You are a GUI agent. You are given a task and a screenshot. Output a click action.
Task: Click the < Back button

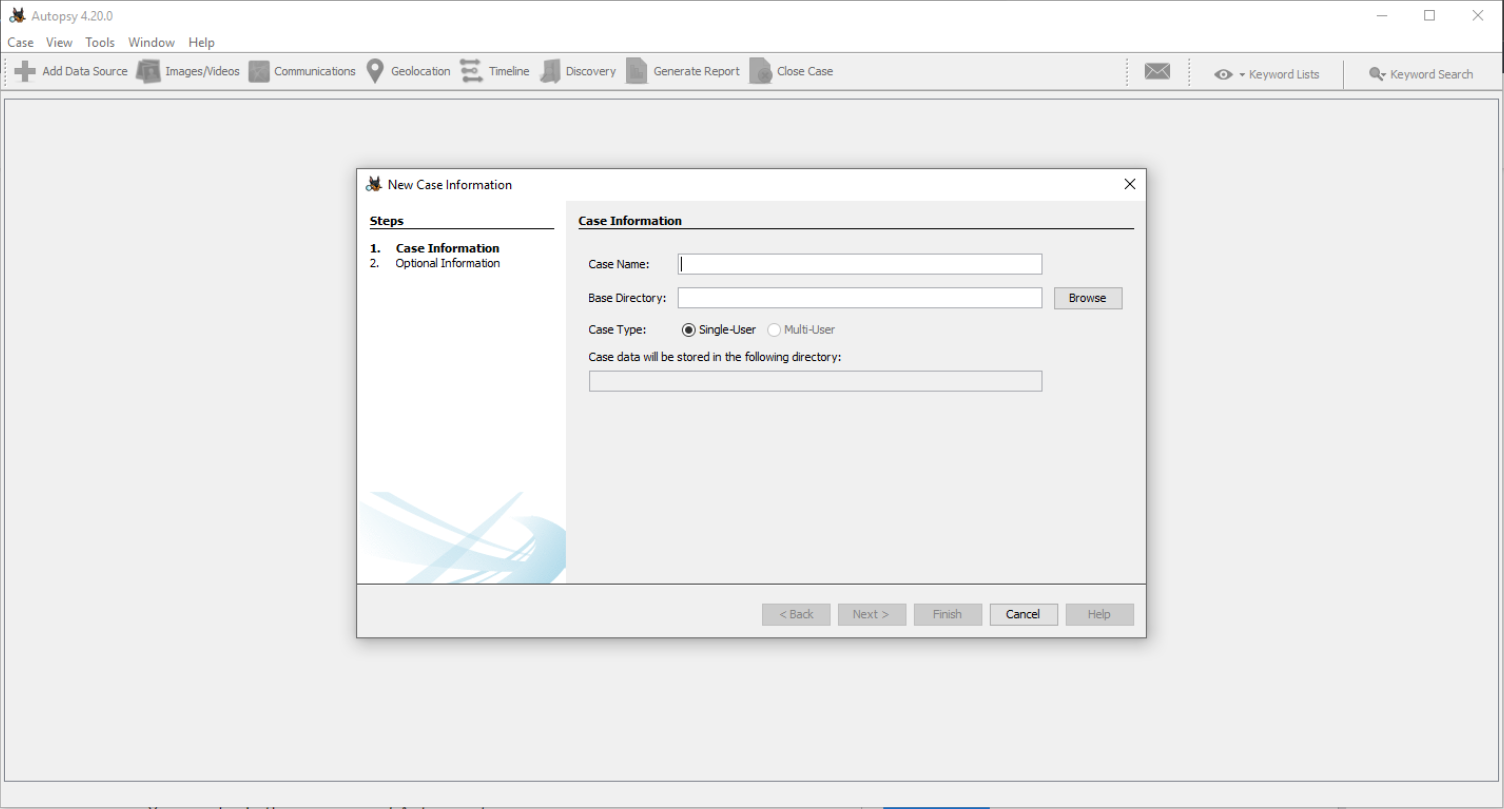click(796, 614)
